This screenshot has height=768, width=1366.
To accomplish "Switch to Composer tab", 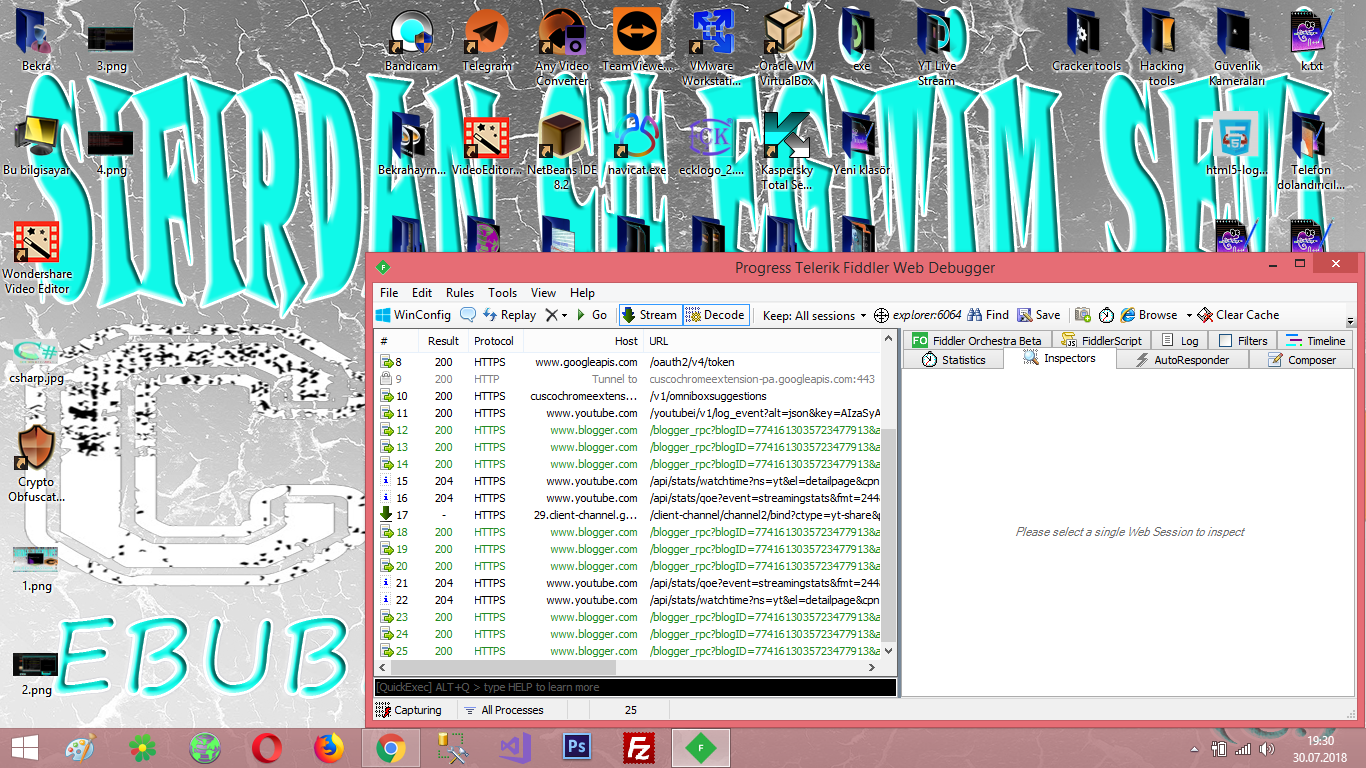I will 1301,360.
